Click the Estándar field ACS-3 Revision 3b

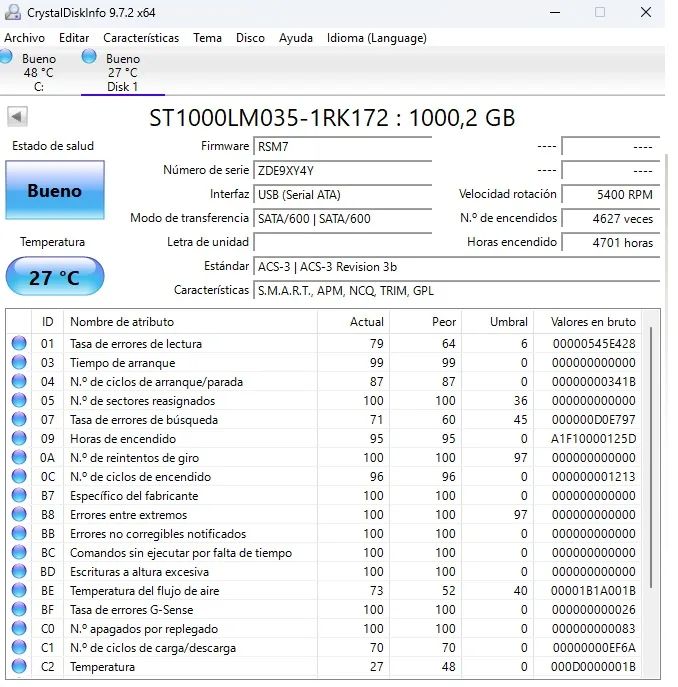pos(456,266)
